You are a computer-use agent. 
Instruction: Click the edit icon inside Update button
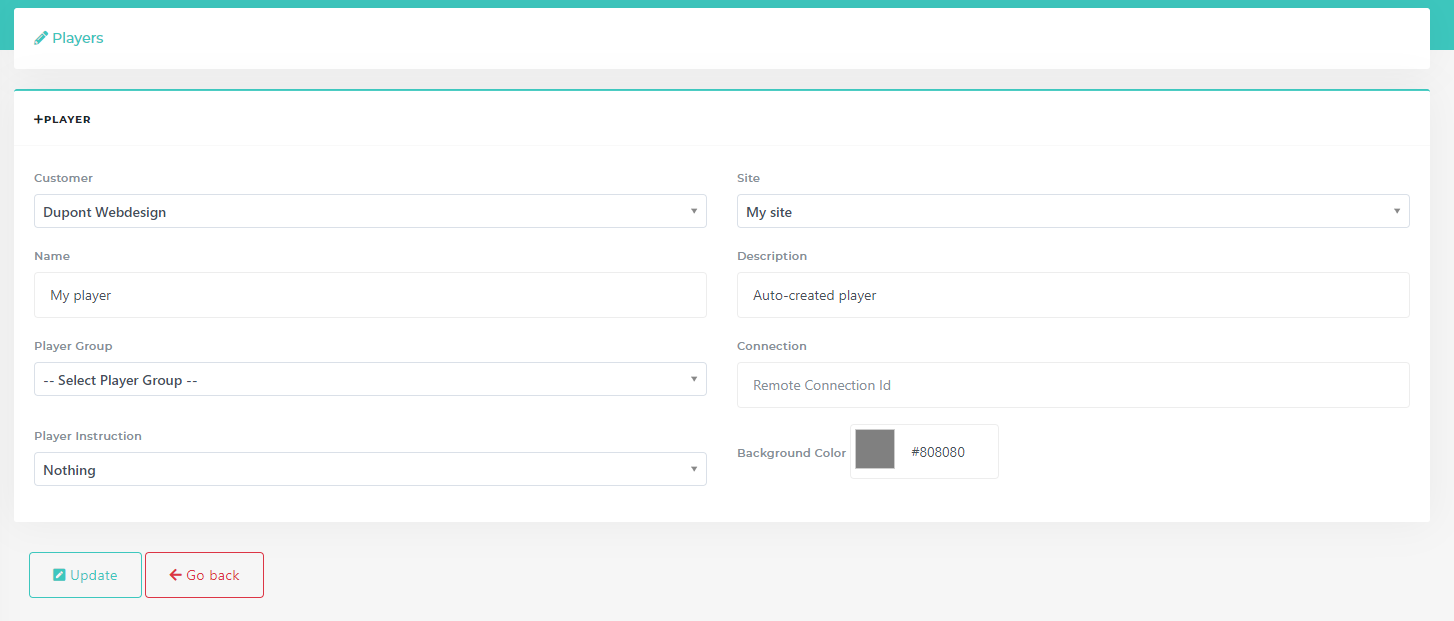[x=59, y=575]
